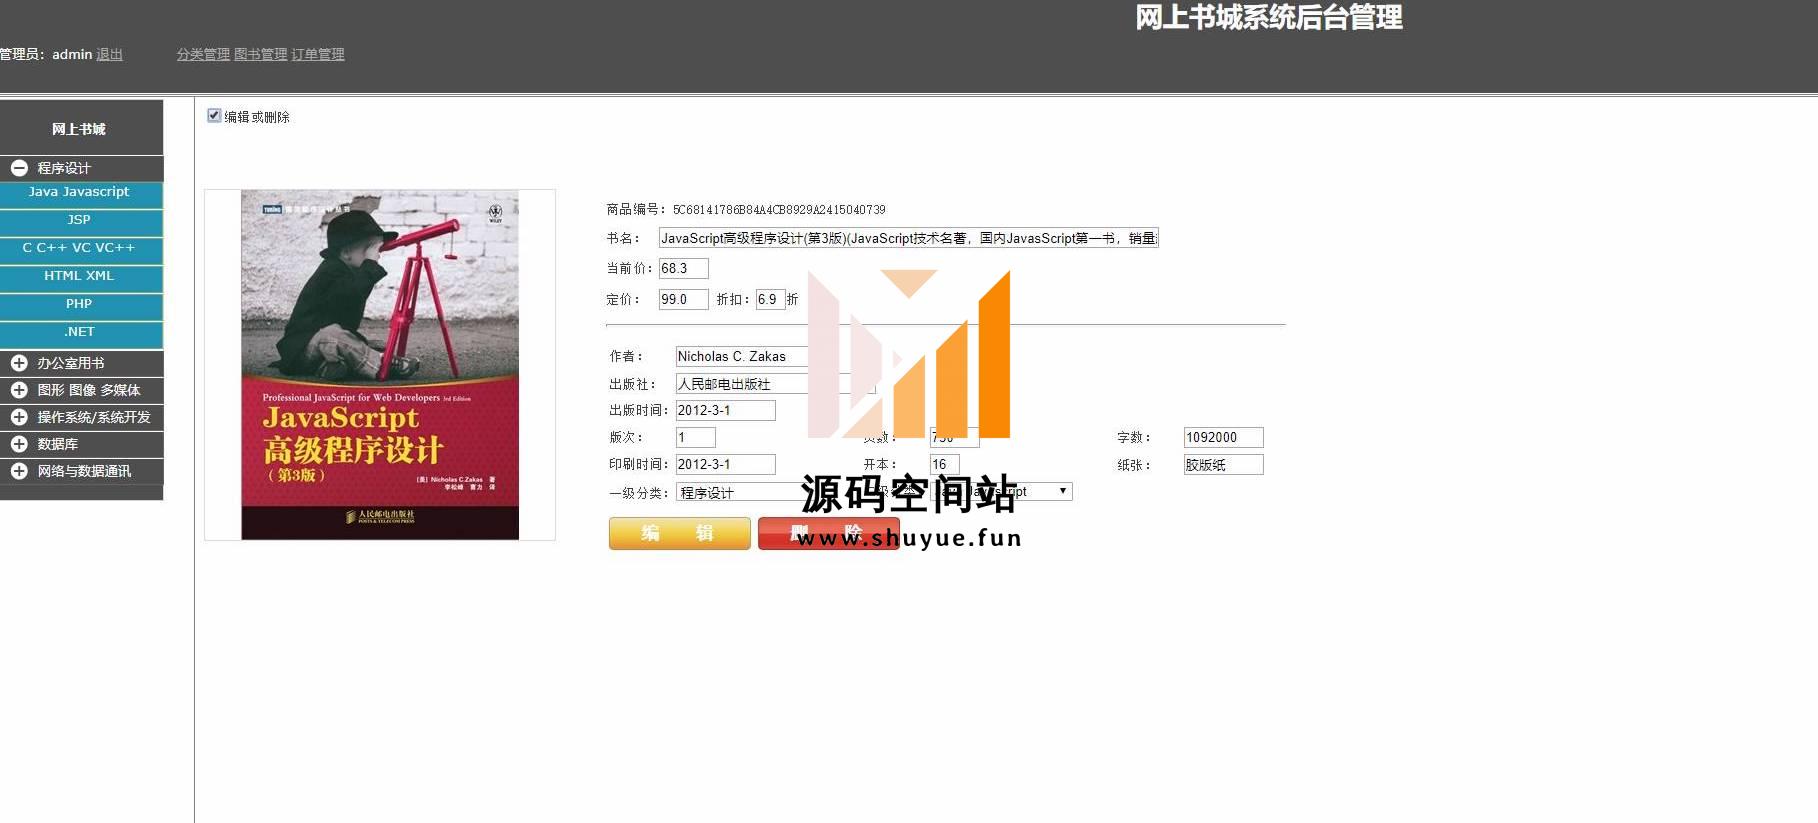Open 图书管理 in the top navigation
Image resolution: width=1818 pixels, height=823 pixels.
260,54
